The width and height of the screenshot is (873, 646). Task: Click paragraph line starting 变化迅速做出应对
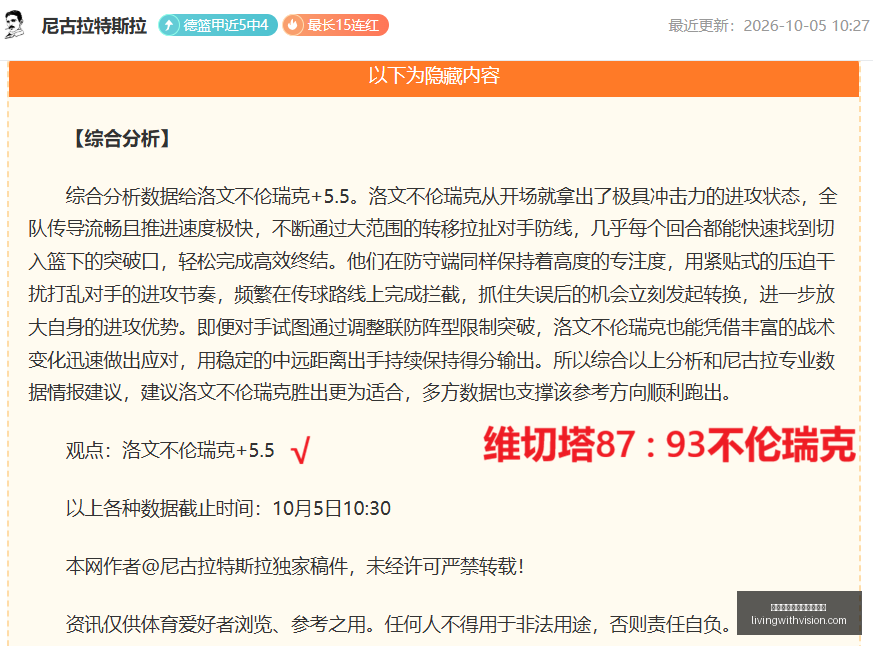[x=432, y=360]
